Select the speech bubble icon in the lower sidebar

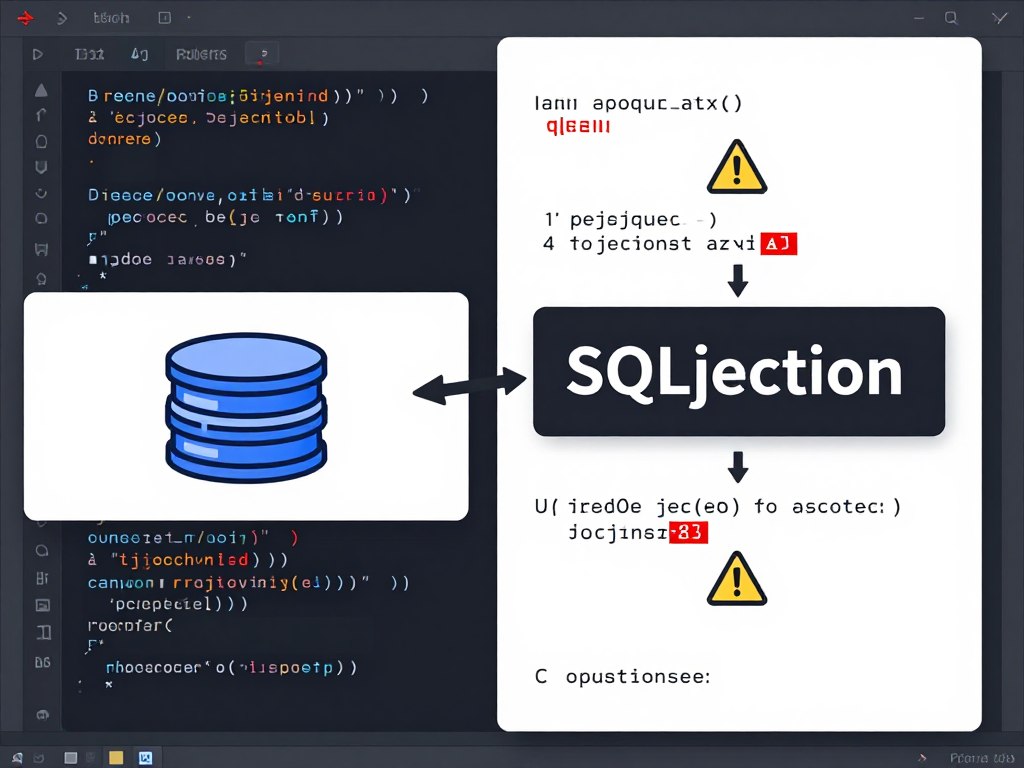(x=42, y=551)
